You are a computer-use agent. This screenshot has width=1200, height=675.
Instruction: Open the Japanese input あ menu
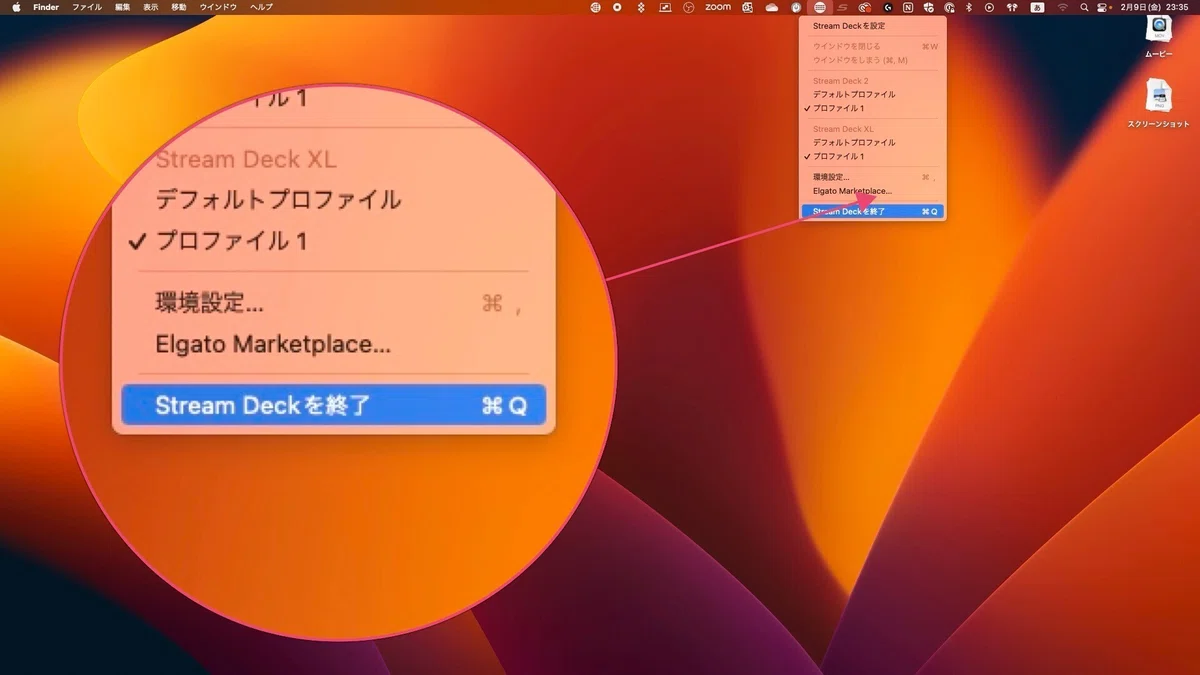coord(1037,7)
